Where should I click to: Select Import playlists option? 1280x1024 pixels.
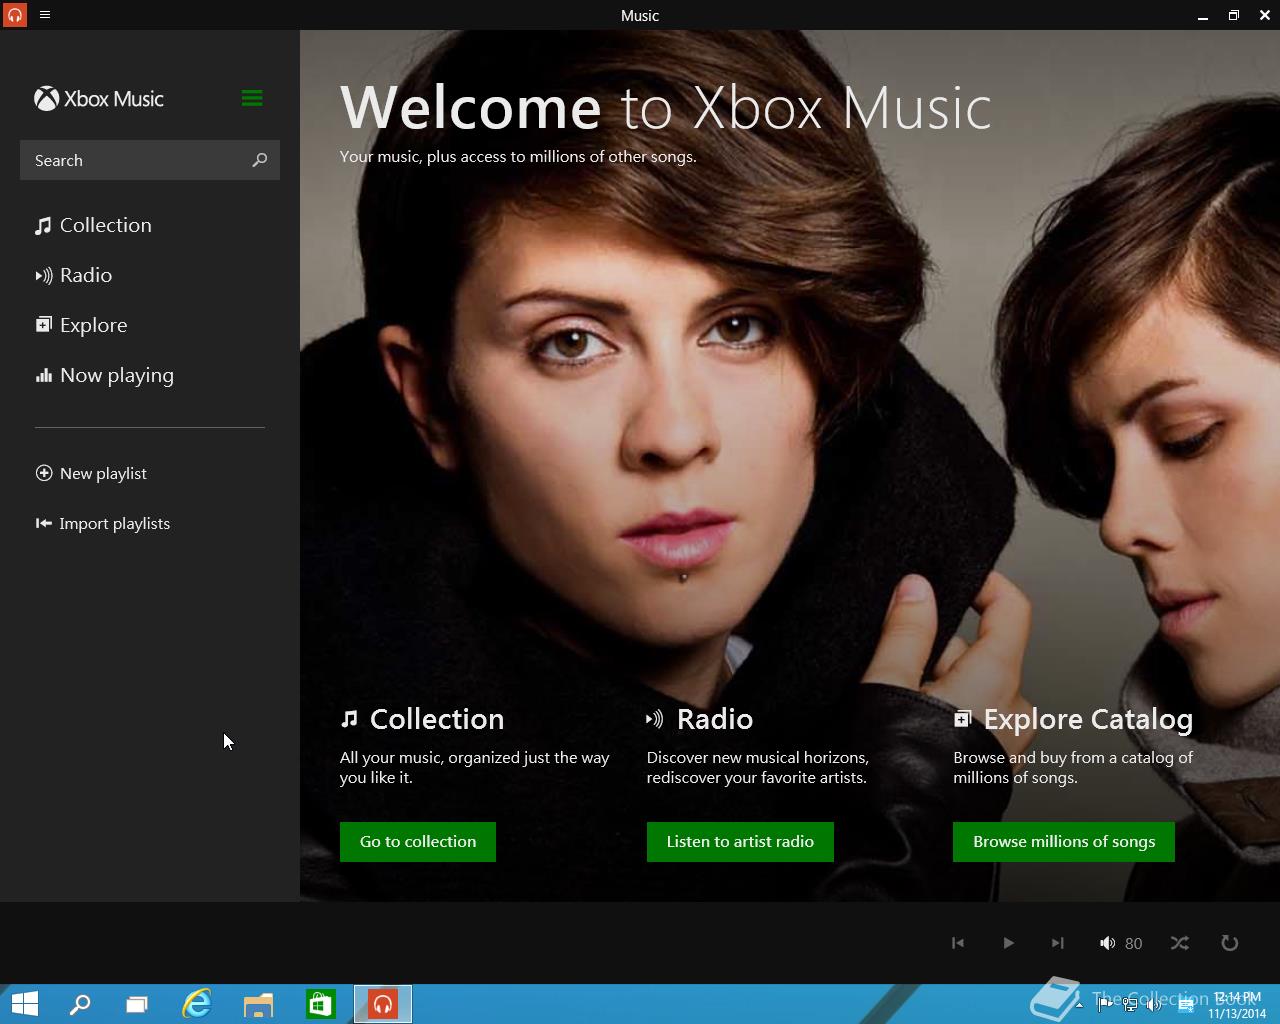pos(103,523)
